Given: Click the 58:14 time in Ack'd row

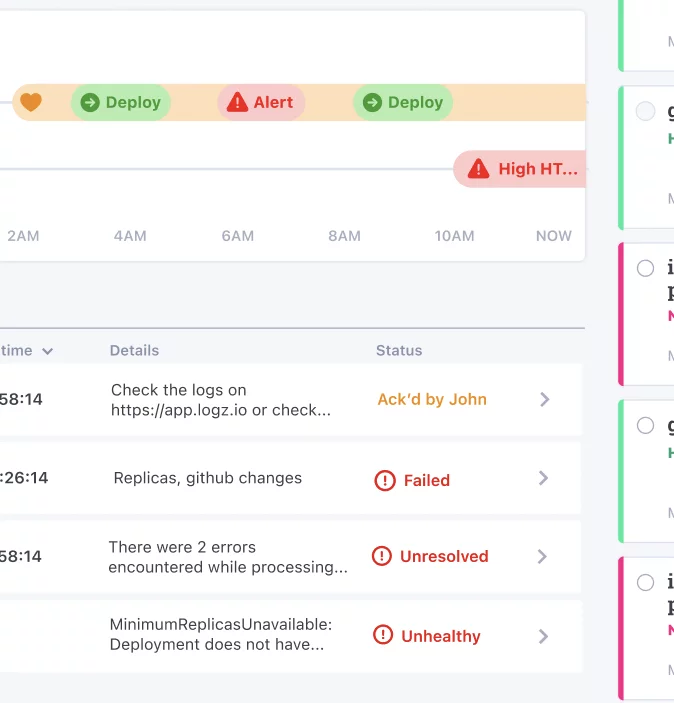Looking at the screenshot, I should pyautogui.click(x=21, y=399).
